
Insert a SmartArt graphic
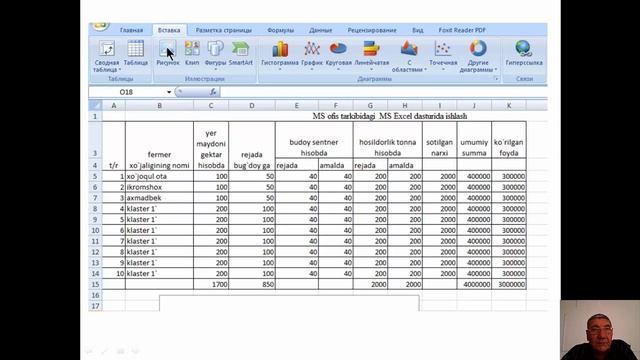240,53
